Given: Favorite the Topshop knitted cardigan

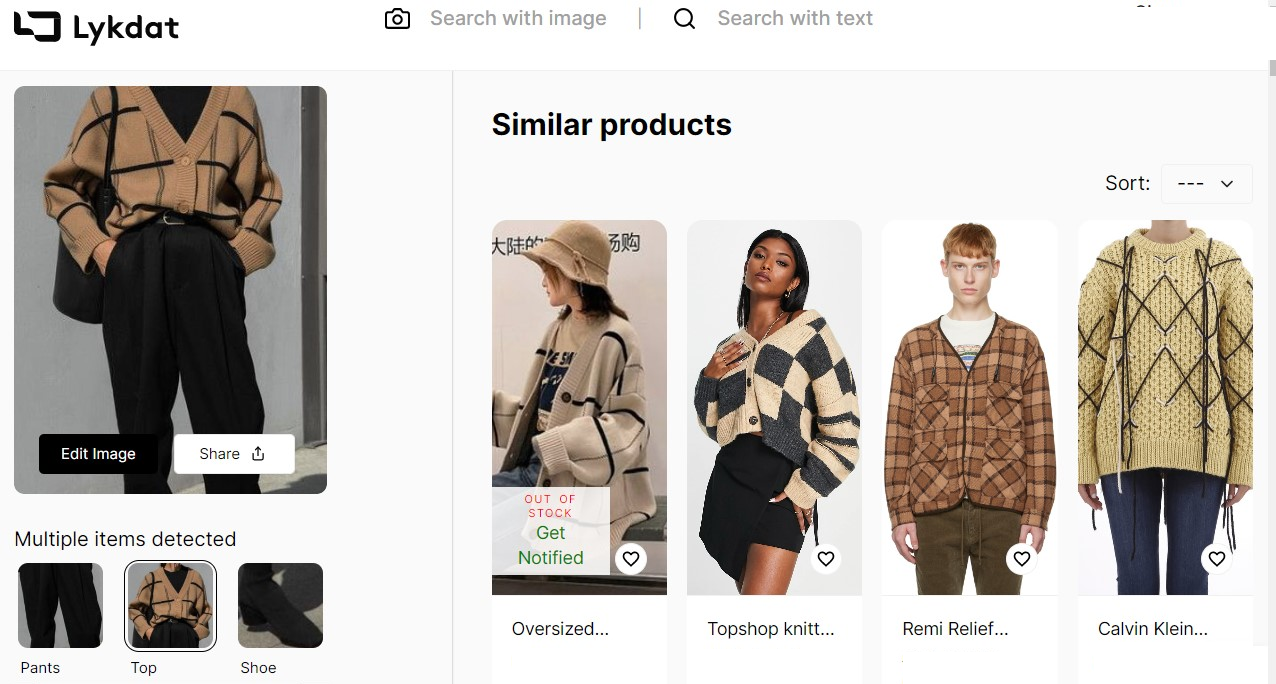Looking at the screenshot, I should [826, 559].
